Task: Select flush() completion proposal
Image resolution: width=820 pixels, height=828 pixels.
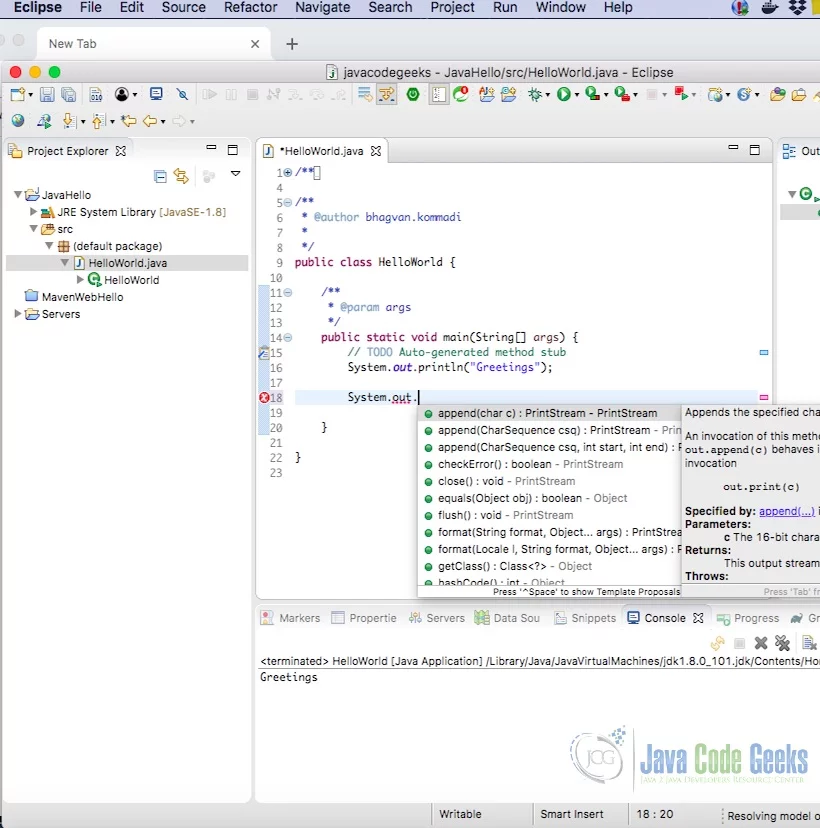Action: point(549,515)
